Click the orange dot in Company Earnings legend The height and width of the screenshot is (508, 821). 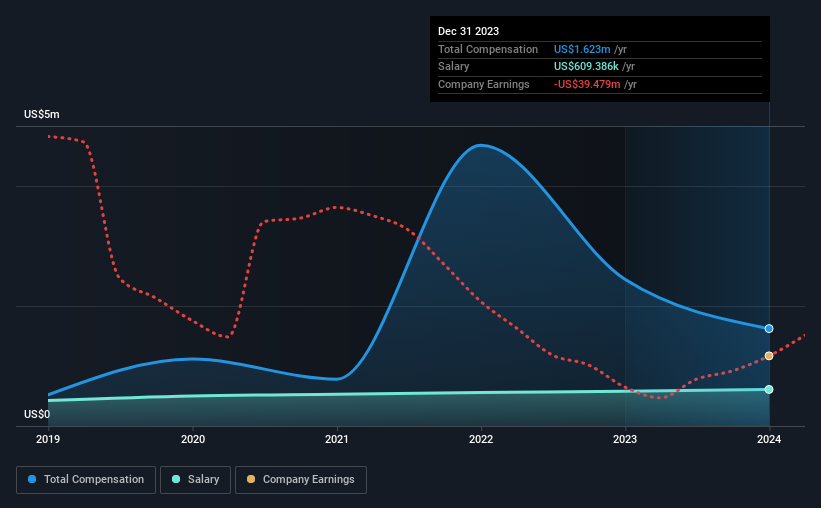click(251, 479)
